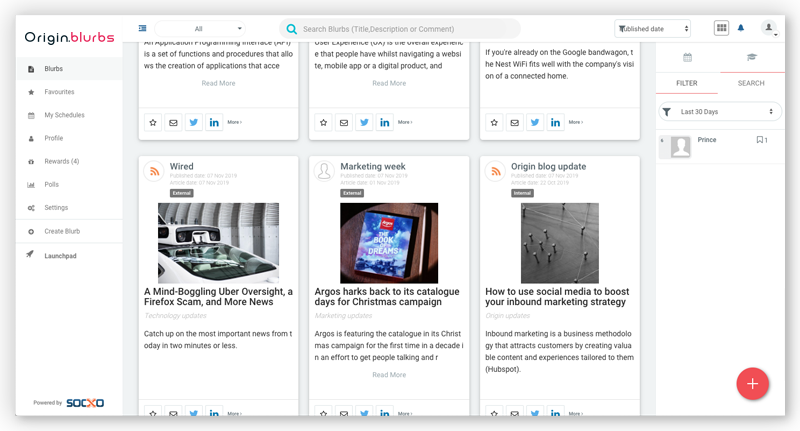Expand More options on API blurb
Screen dimensions: 800x431
235,122
